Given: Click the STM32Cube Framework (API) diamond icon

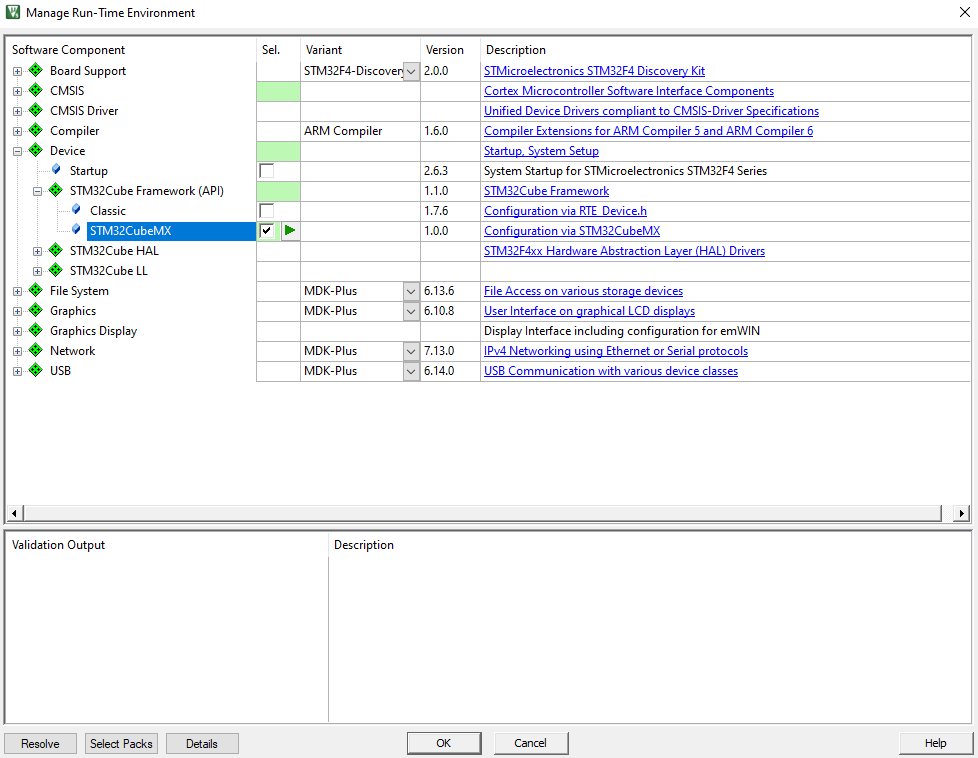Looking at the screenshot, I should point(56,190).
